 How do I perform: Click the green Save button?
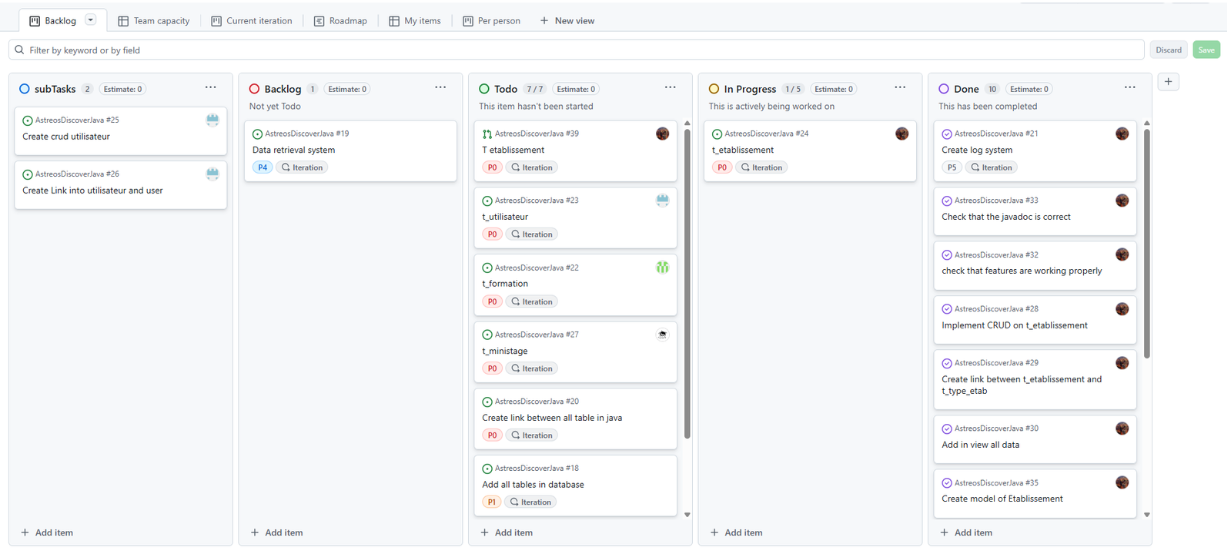(x=1206, y=50)
